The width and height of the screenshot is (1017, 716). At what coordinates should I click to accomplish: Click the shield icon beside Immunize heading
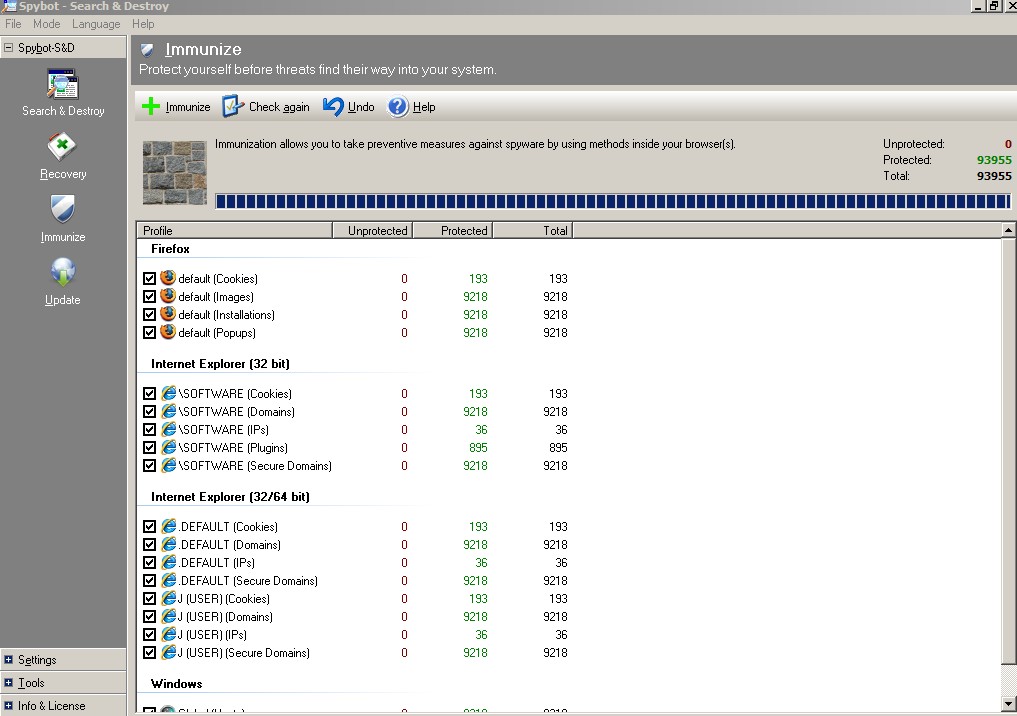pos(147,50)
